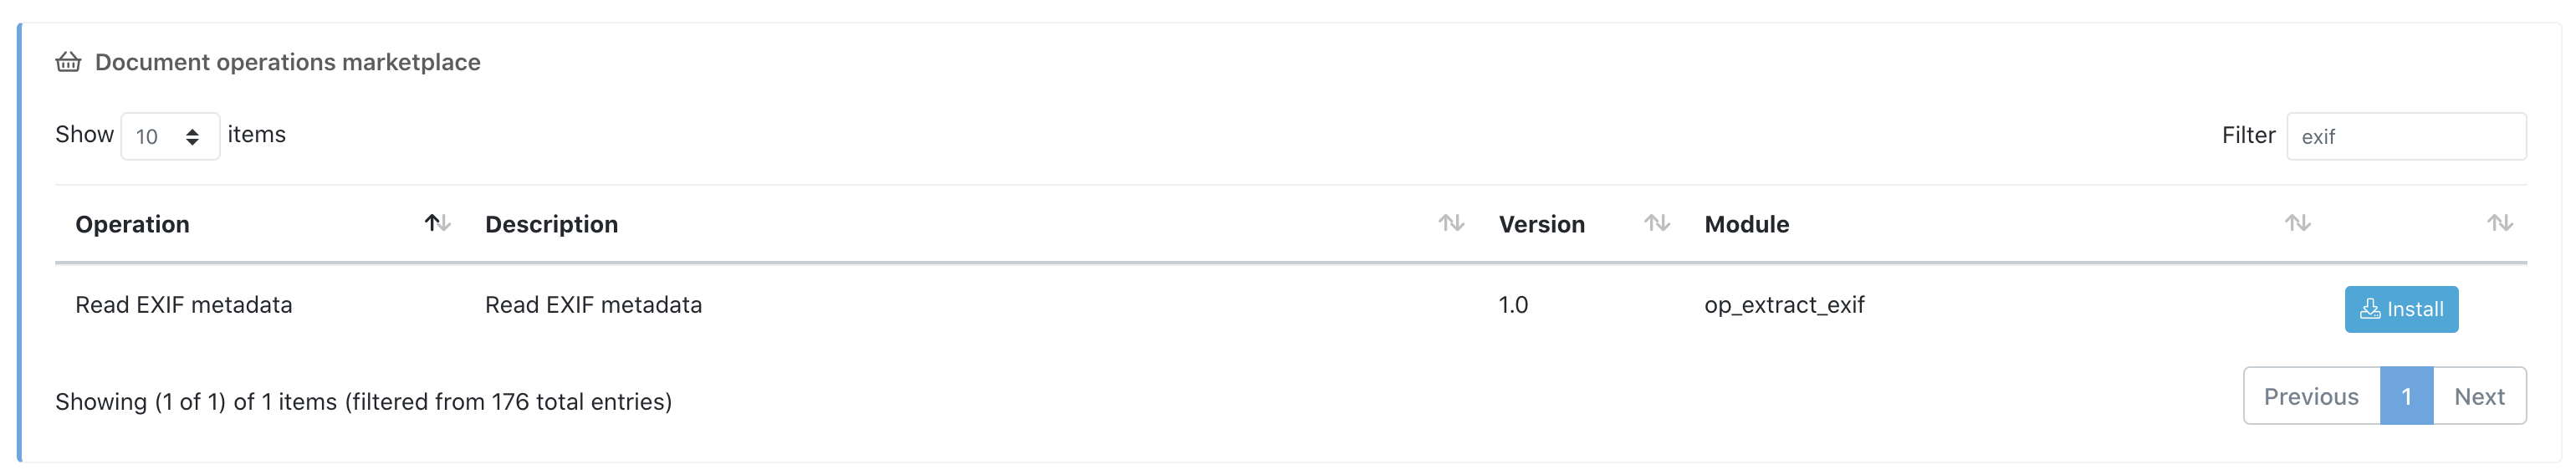Select the op_extract_exif module cell
2576x475 pixels.
[x=1784, y=305]
